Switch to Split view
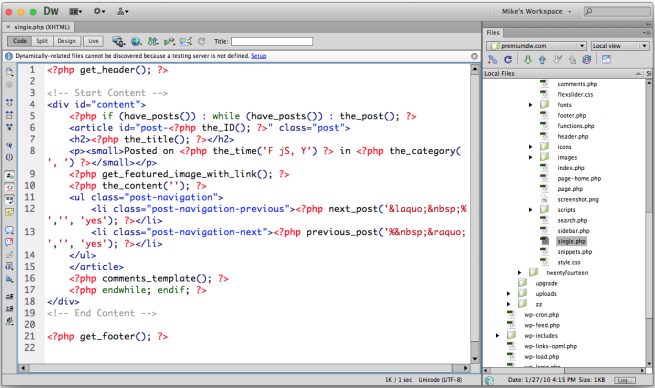 [x=42, y=41]
